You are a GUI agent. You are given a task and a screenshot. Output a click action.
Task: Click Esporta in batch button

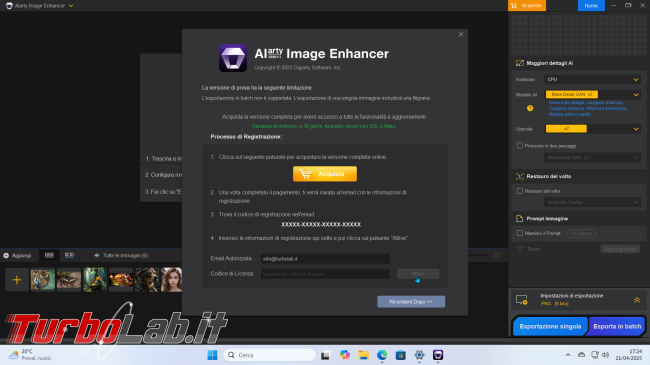pos(617,326)
